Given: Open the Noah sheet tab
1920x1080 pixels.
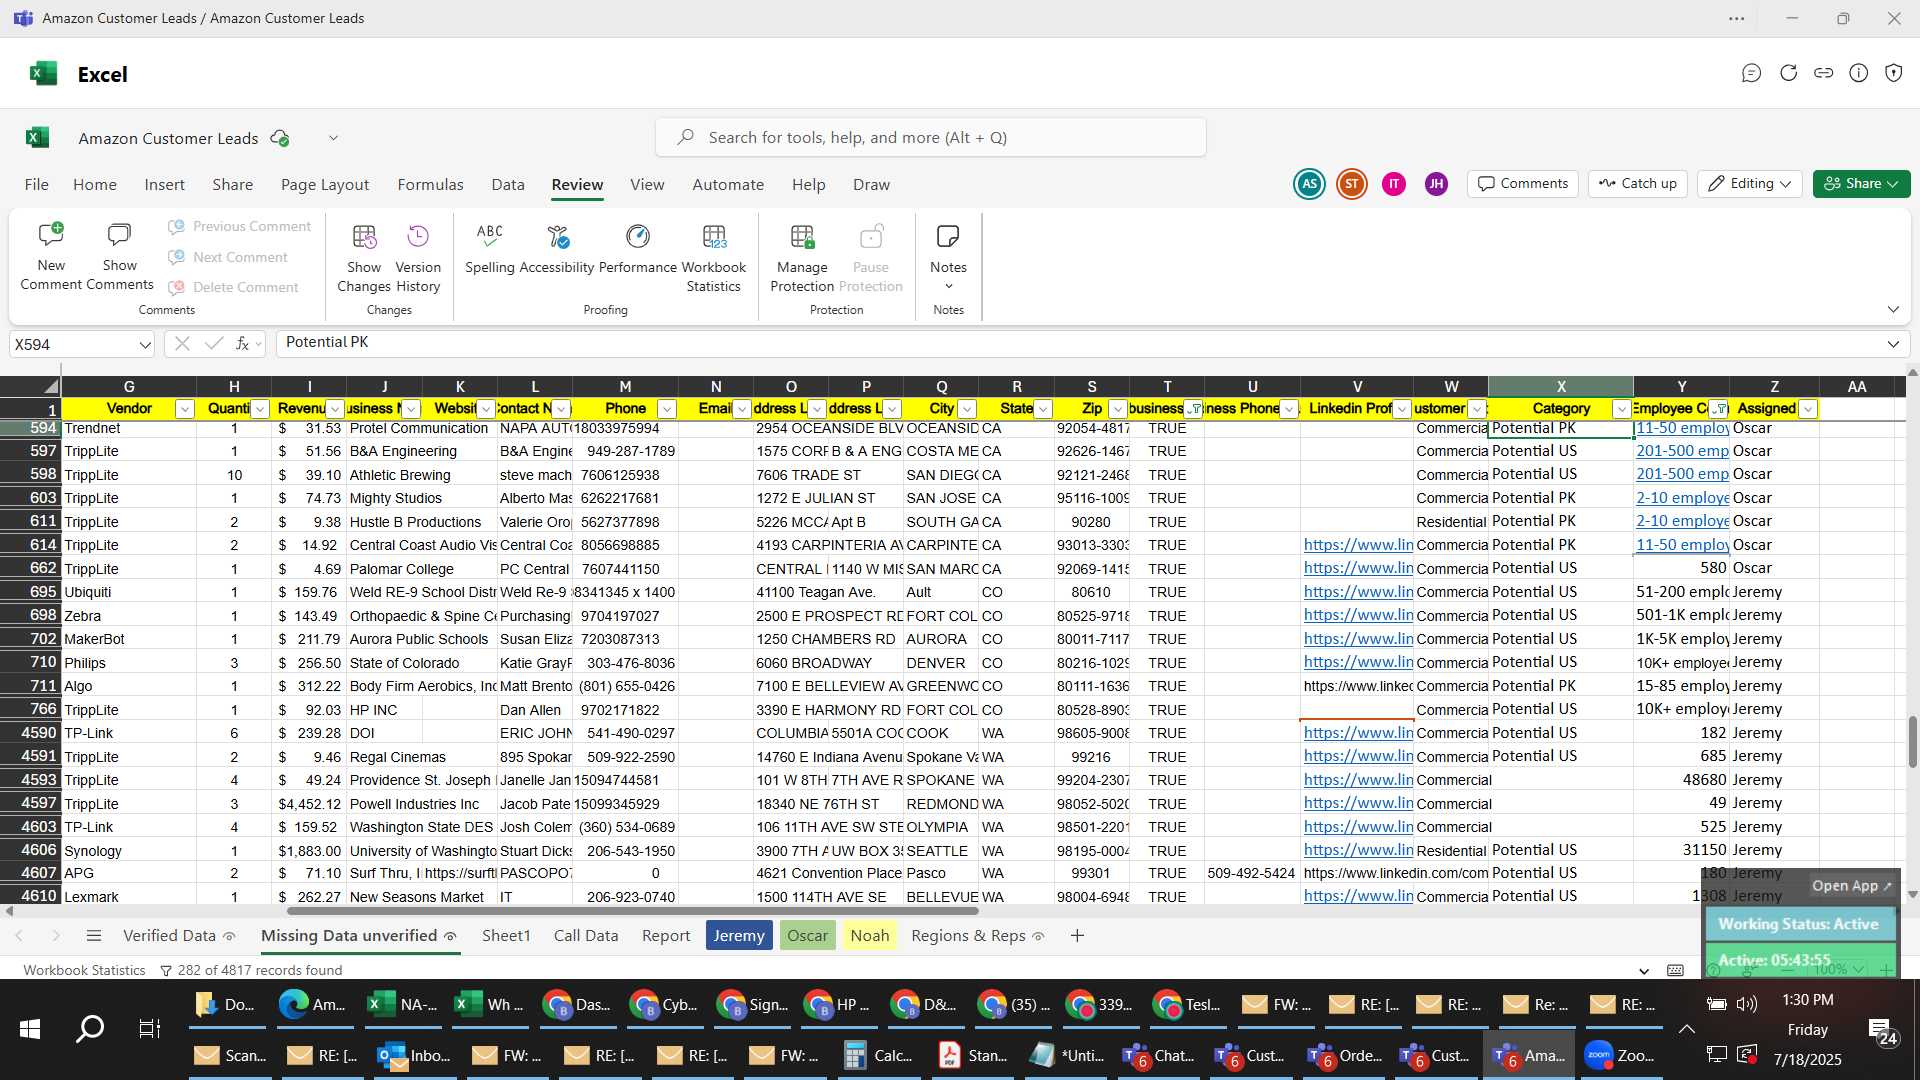Looking at the screenshot, I should coord(869,936).
